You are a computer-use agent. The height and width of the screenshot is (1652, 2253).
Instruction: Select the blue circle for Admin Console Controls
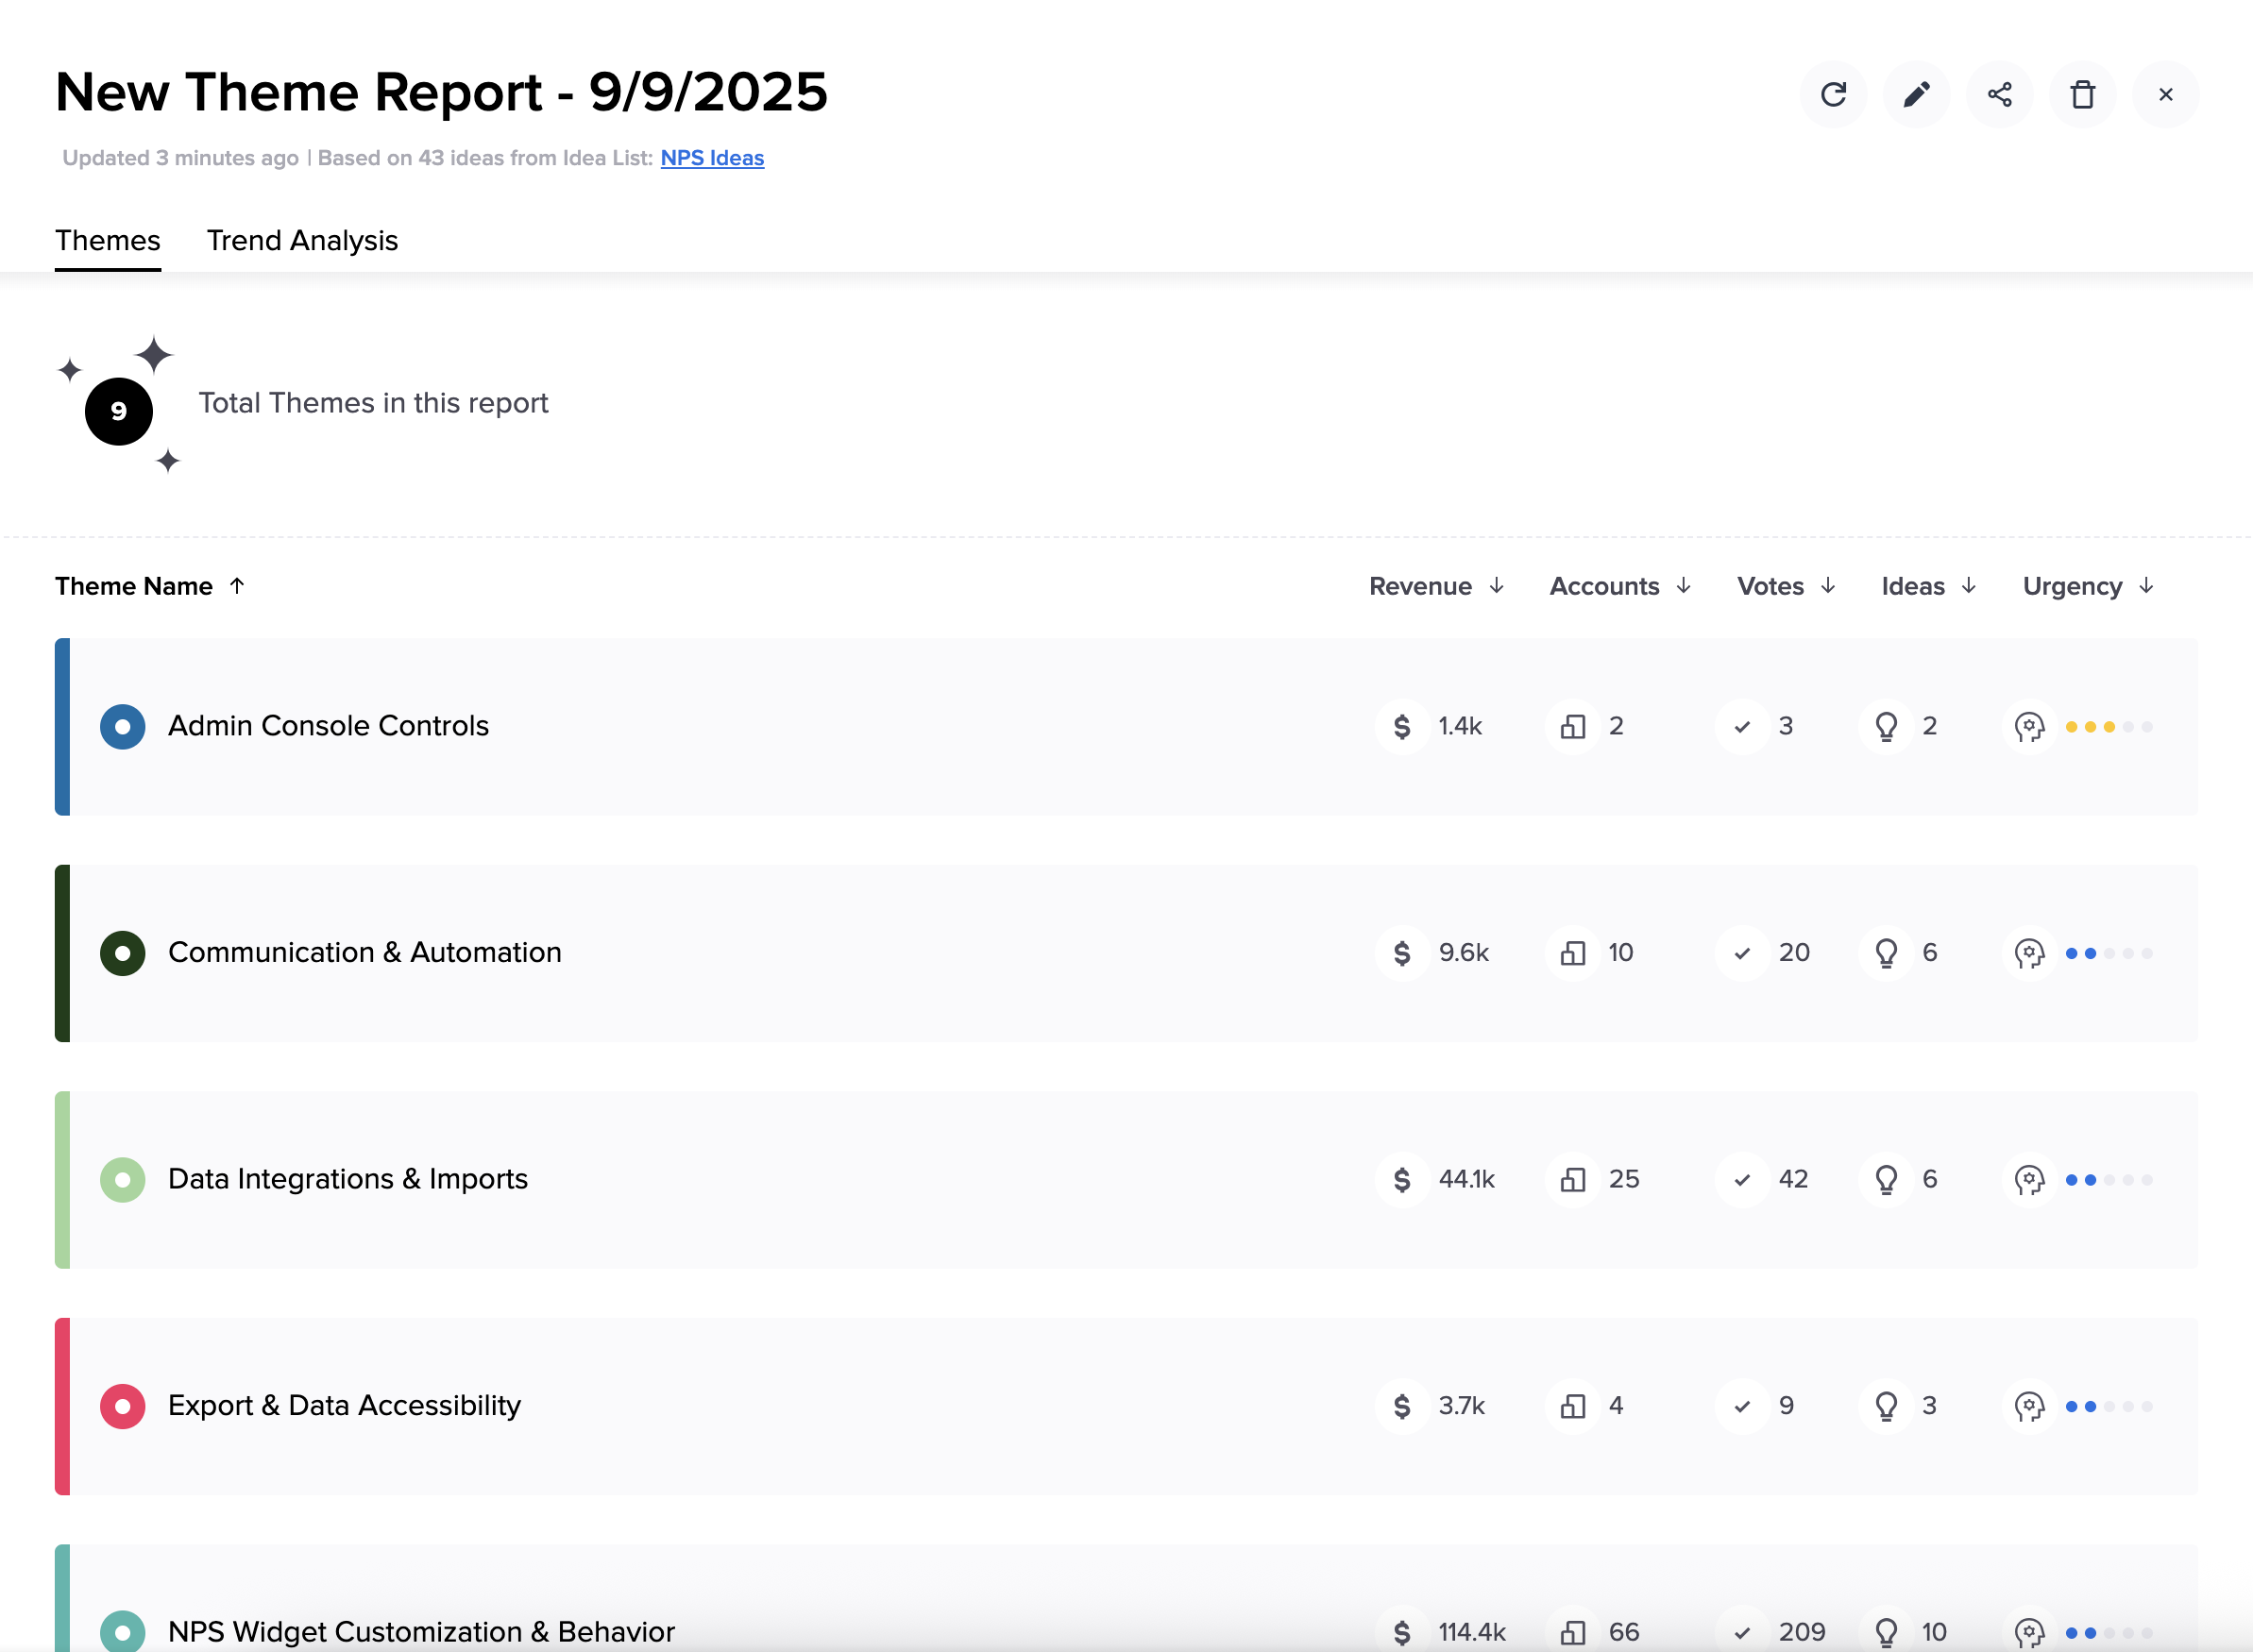tap(123, 727)
